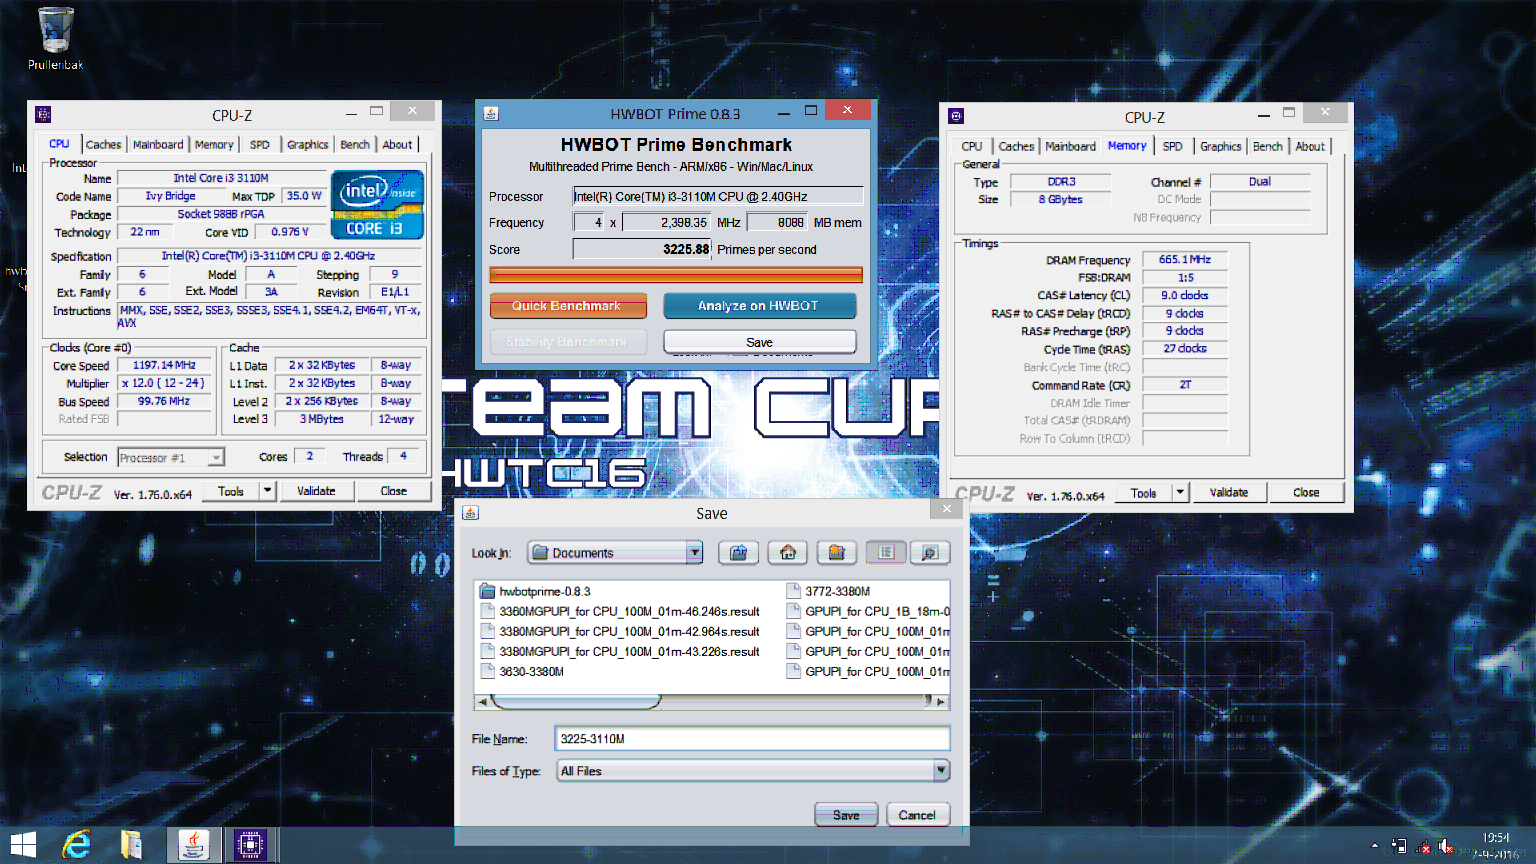Screen dimensions: 1536x864
Task: Click the Java icon in Save dialog title bar
Action: [471, 513]
